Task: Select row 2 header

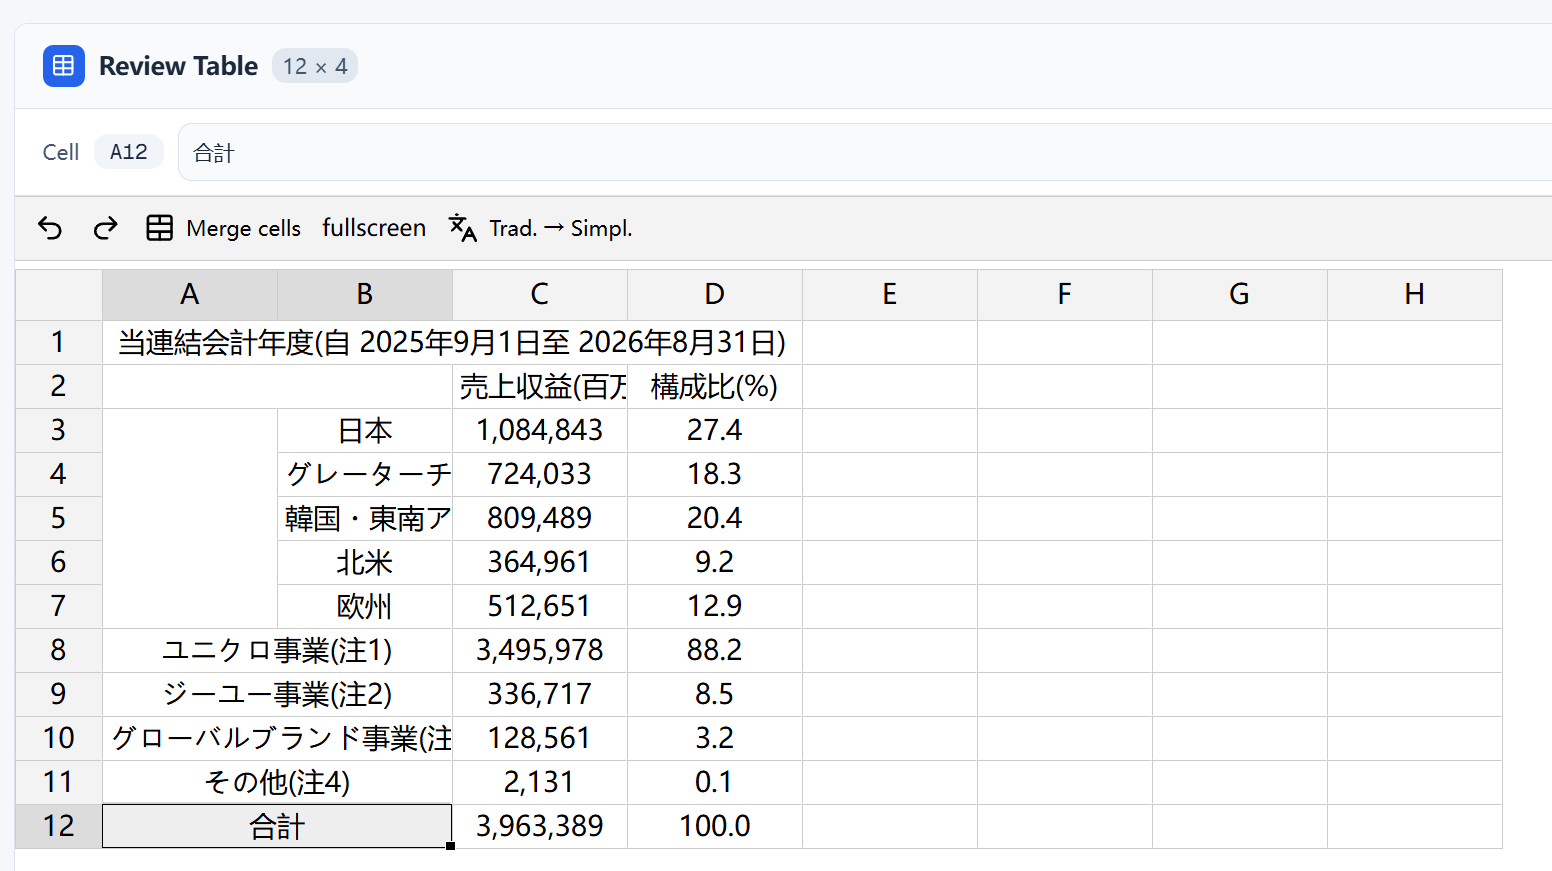Action: [59, 386]
